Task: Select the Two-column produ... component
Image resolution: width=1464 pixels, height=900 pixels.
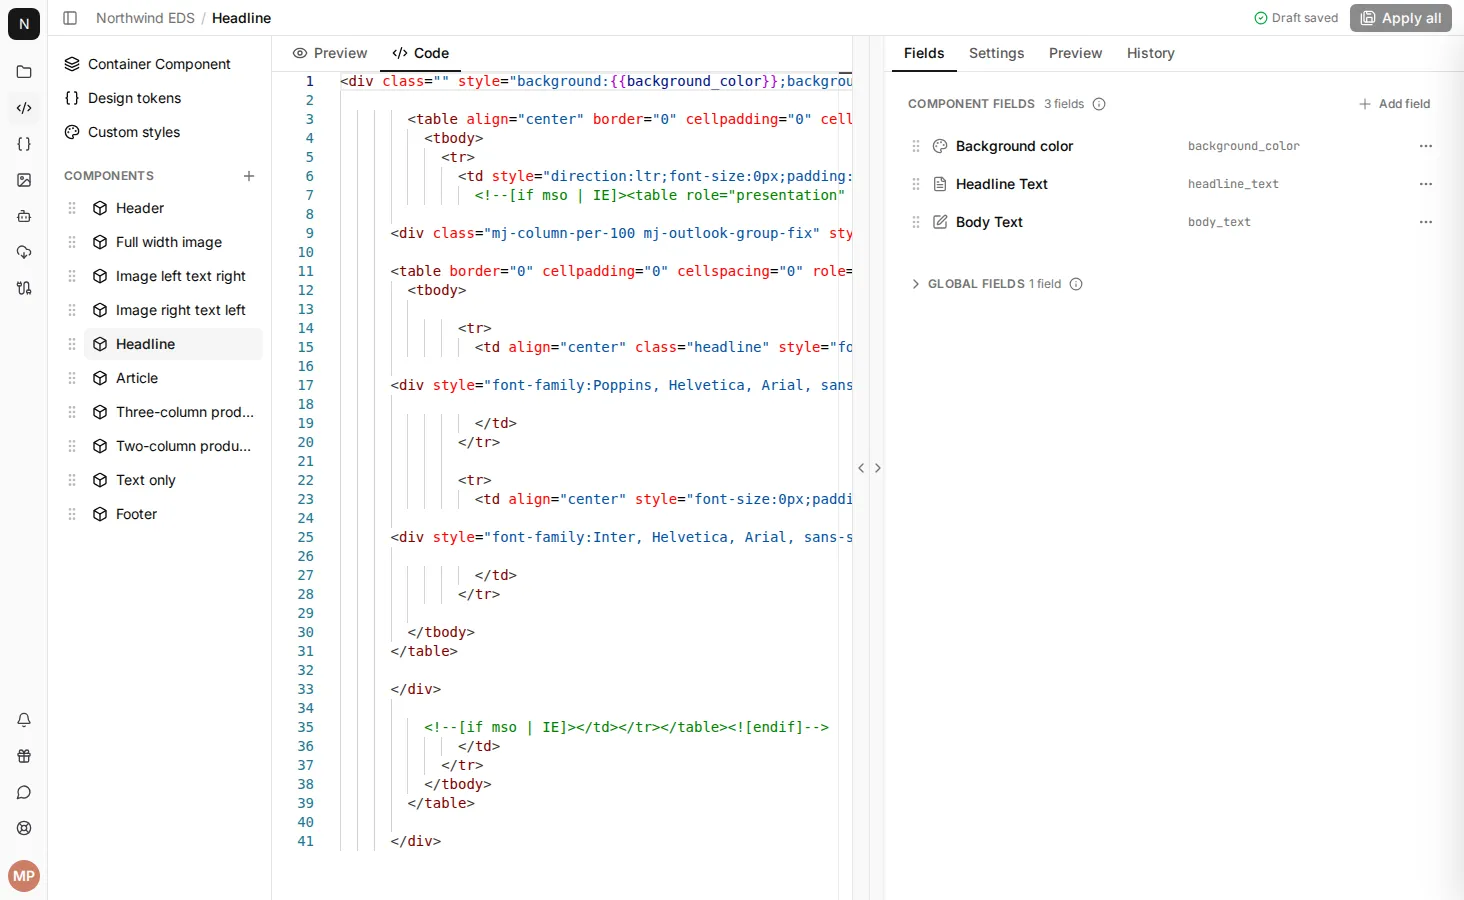Action: [x=173, y=446]
